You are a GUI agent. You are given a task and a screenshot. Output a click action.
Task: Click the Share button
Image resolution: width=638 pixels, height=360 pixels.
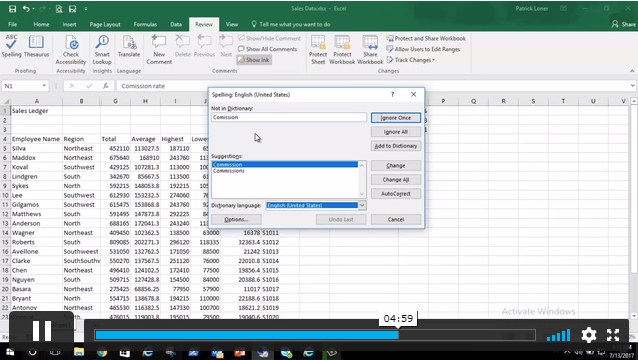(x=623, y=24)
